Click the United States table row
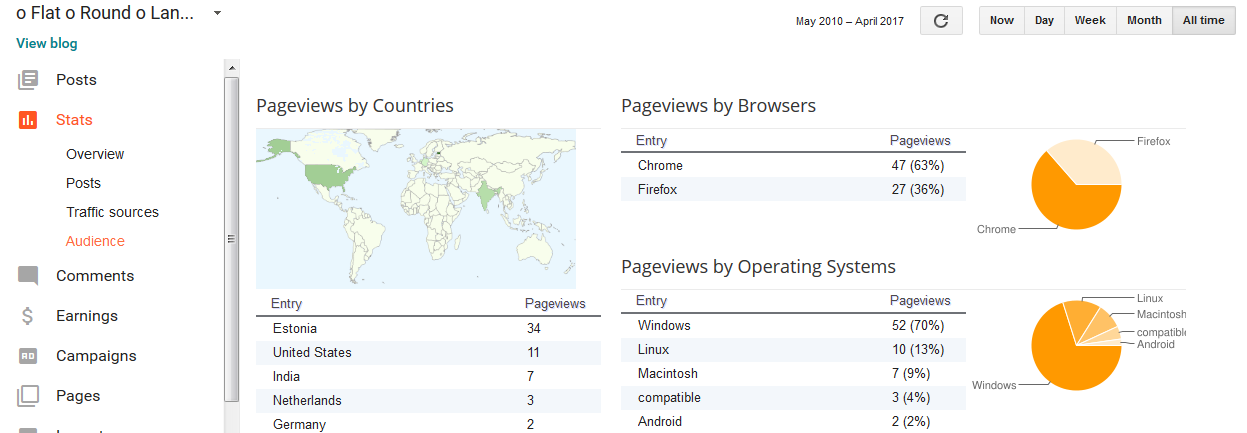1247x433 pixels. 428,352
